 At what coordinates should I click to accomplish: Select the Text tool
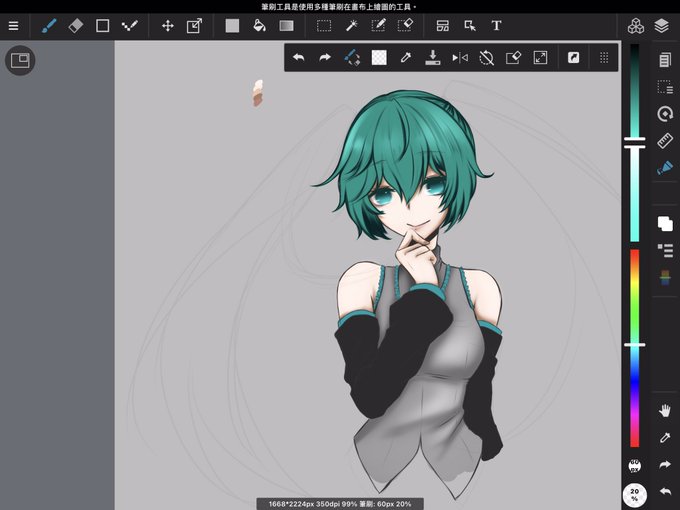(x=497, y=26)
